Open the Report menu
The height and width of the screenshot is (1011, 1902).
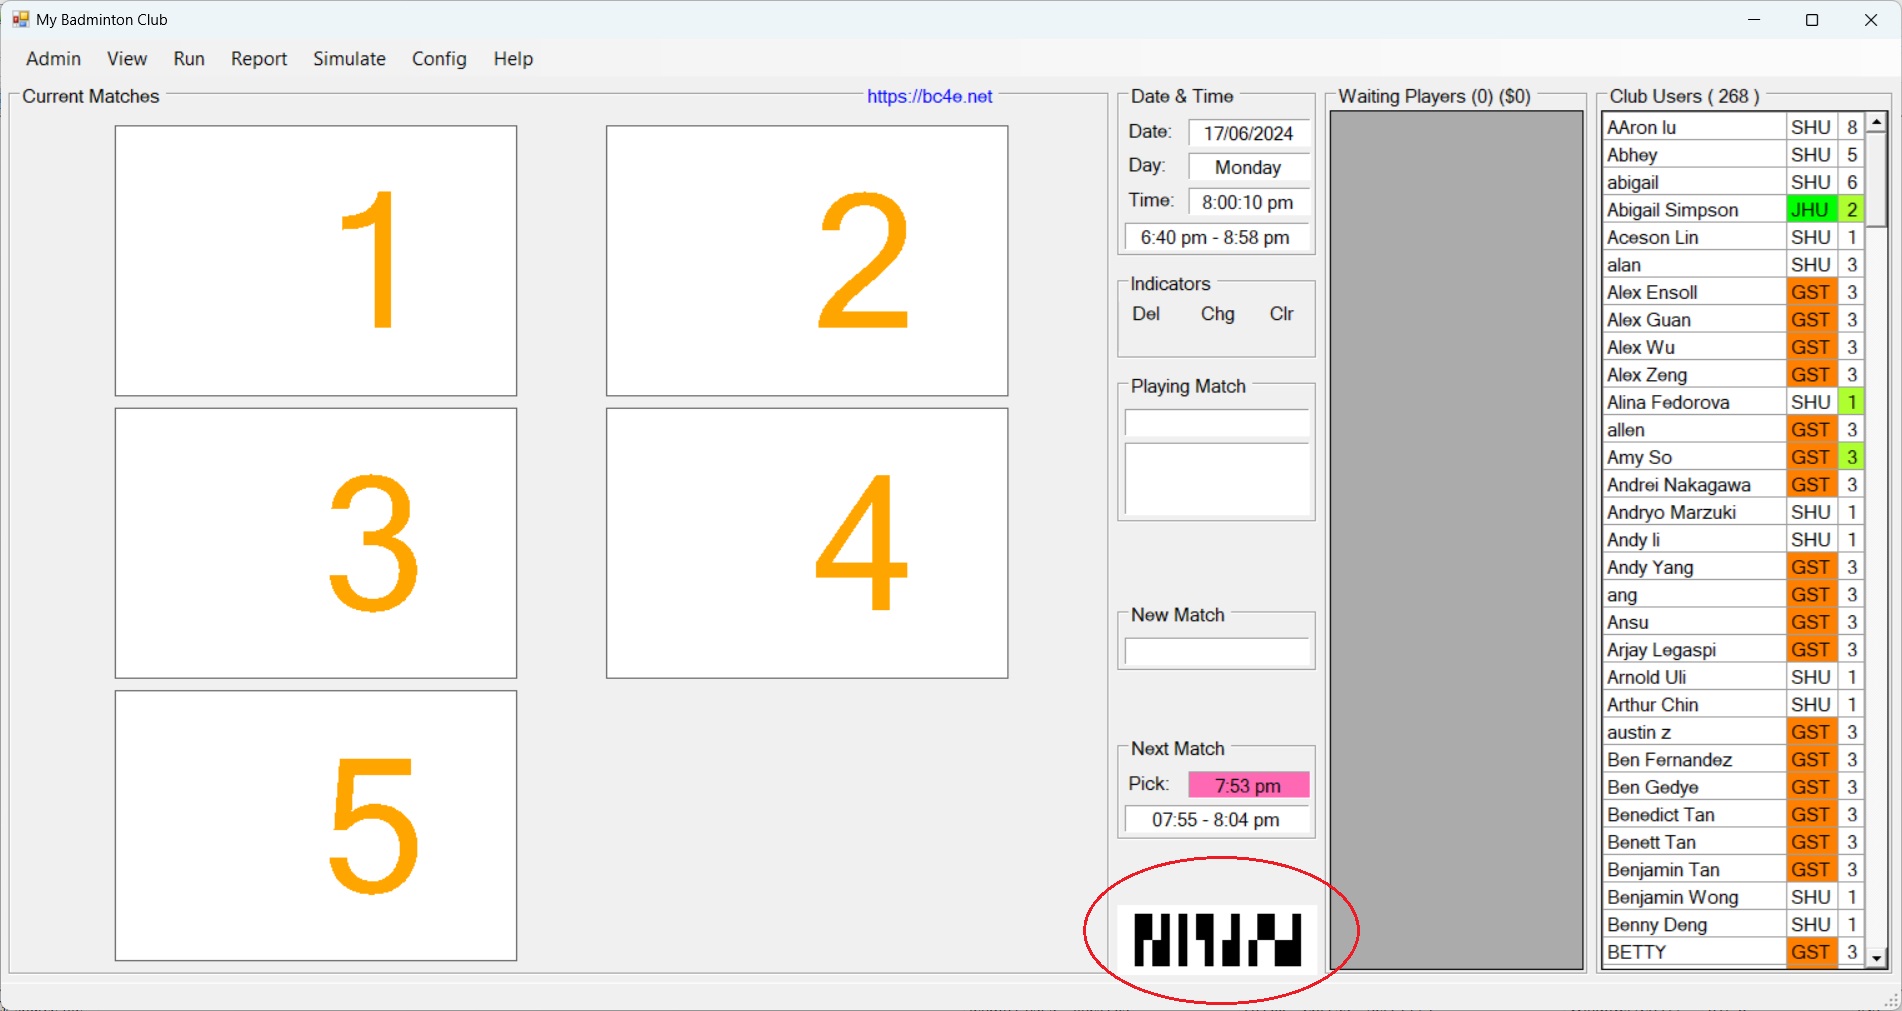pyautogui.click(x=259, y=59)
